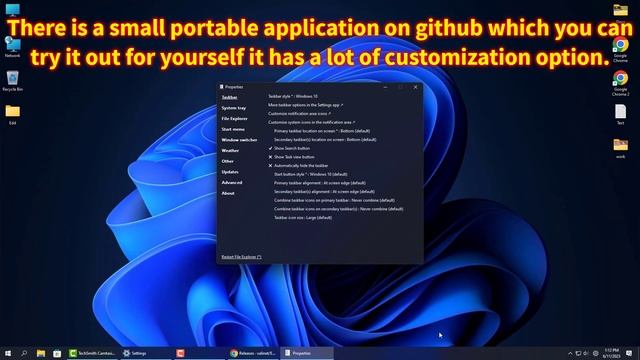Open Recycle Bin desktop icon

pos(13,81)
